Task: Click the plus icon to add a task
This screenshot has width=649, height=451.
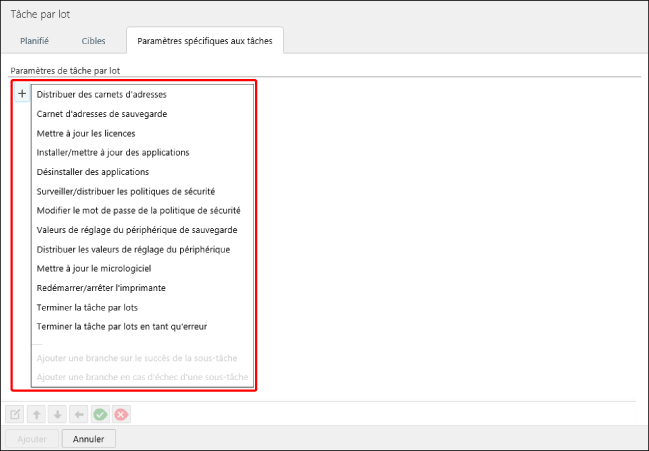Action: tap(22, 94)
